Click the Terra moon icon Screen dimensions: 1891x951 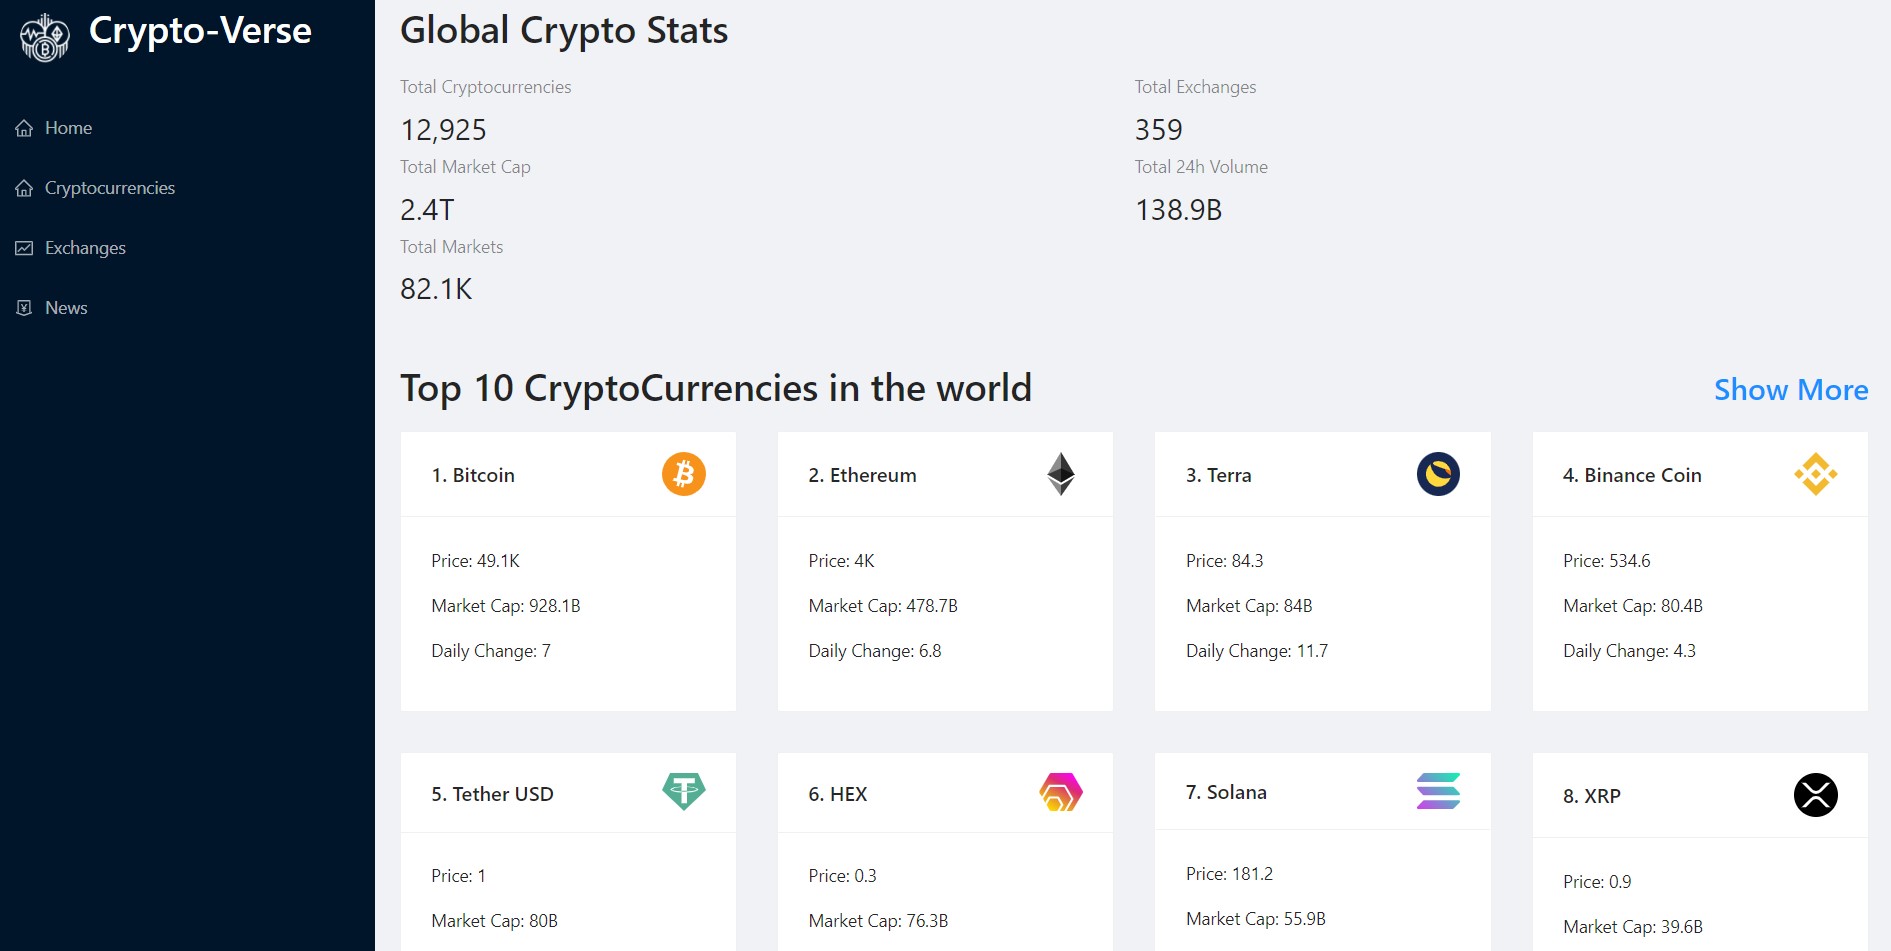click(x=1438, y=474)
